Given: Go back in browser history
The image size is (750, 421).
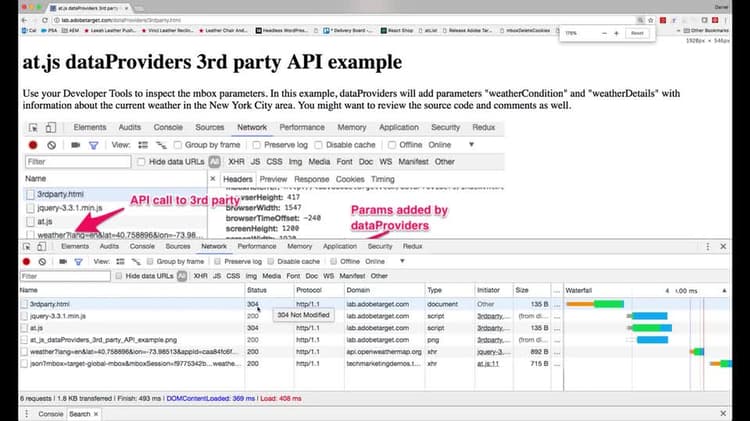Looking at the screenshot, I should pyautogui.click(x=25, y=20).
